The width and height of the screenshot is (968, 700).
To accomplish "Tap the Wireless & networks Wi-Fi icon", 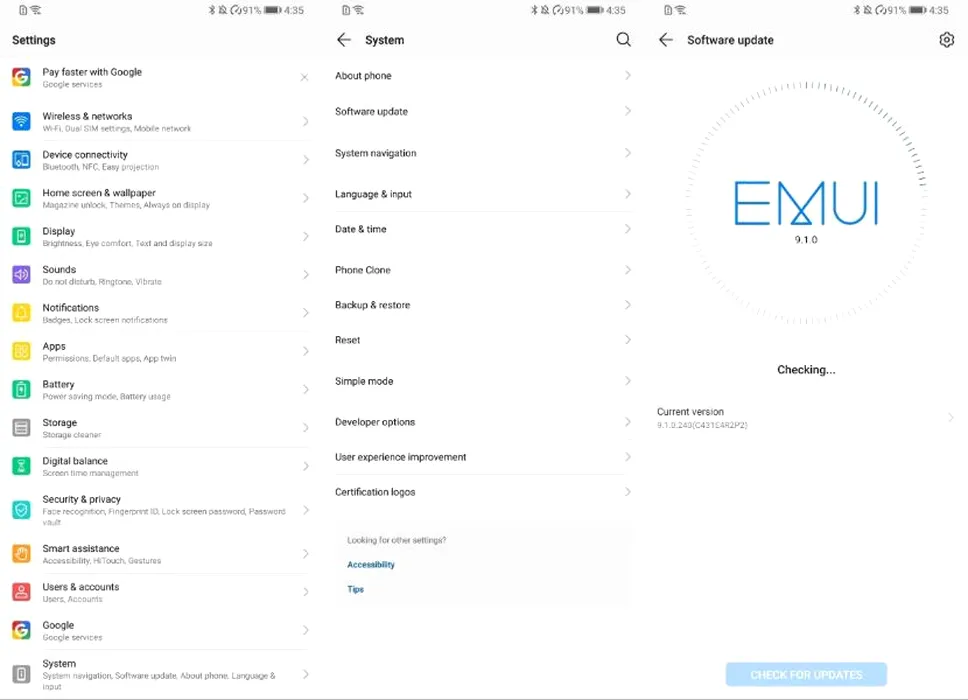I will point(22,121).
